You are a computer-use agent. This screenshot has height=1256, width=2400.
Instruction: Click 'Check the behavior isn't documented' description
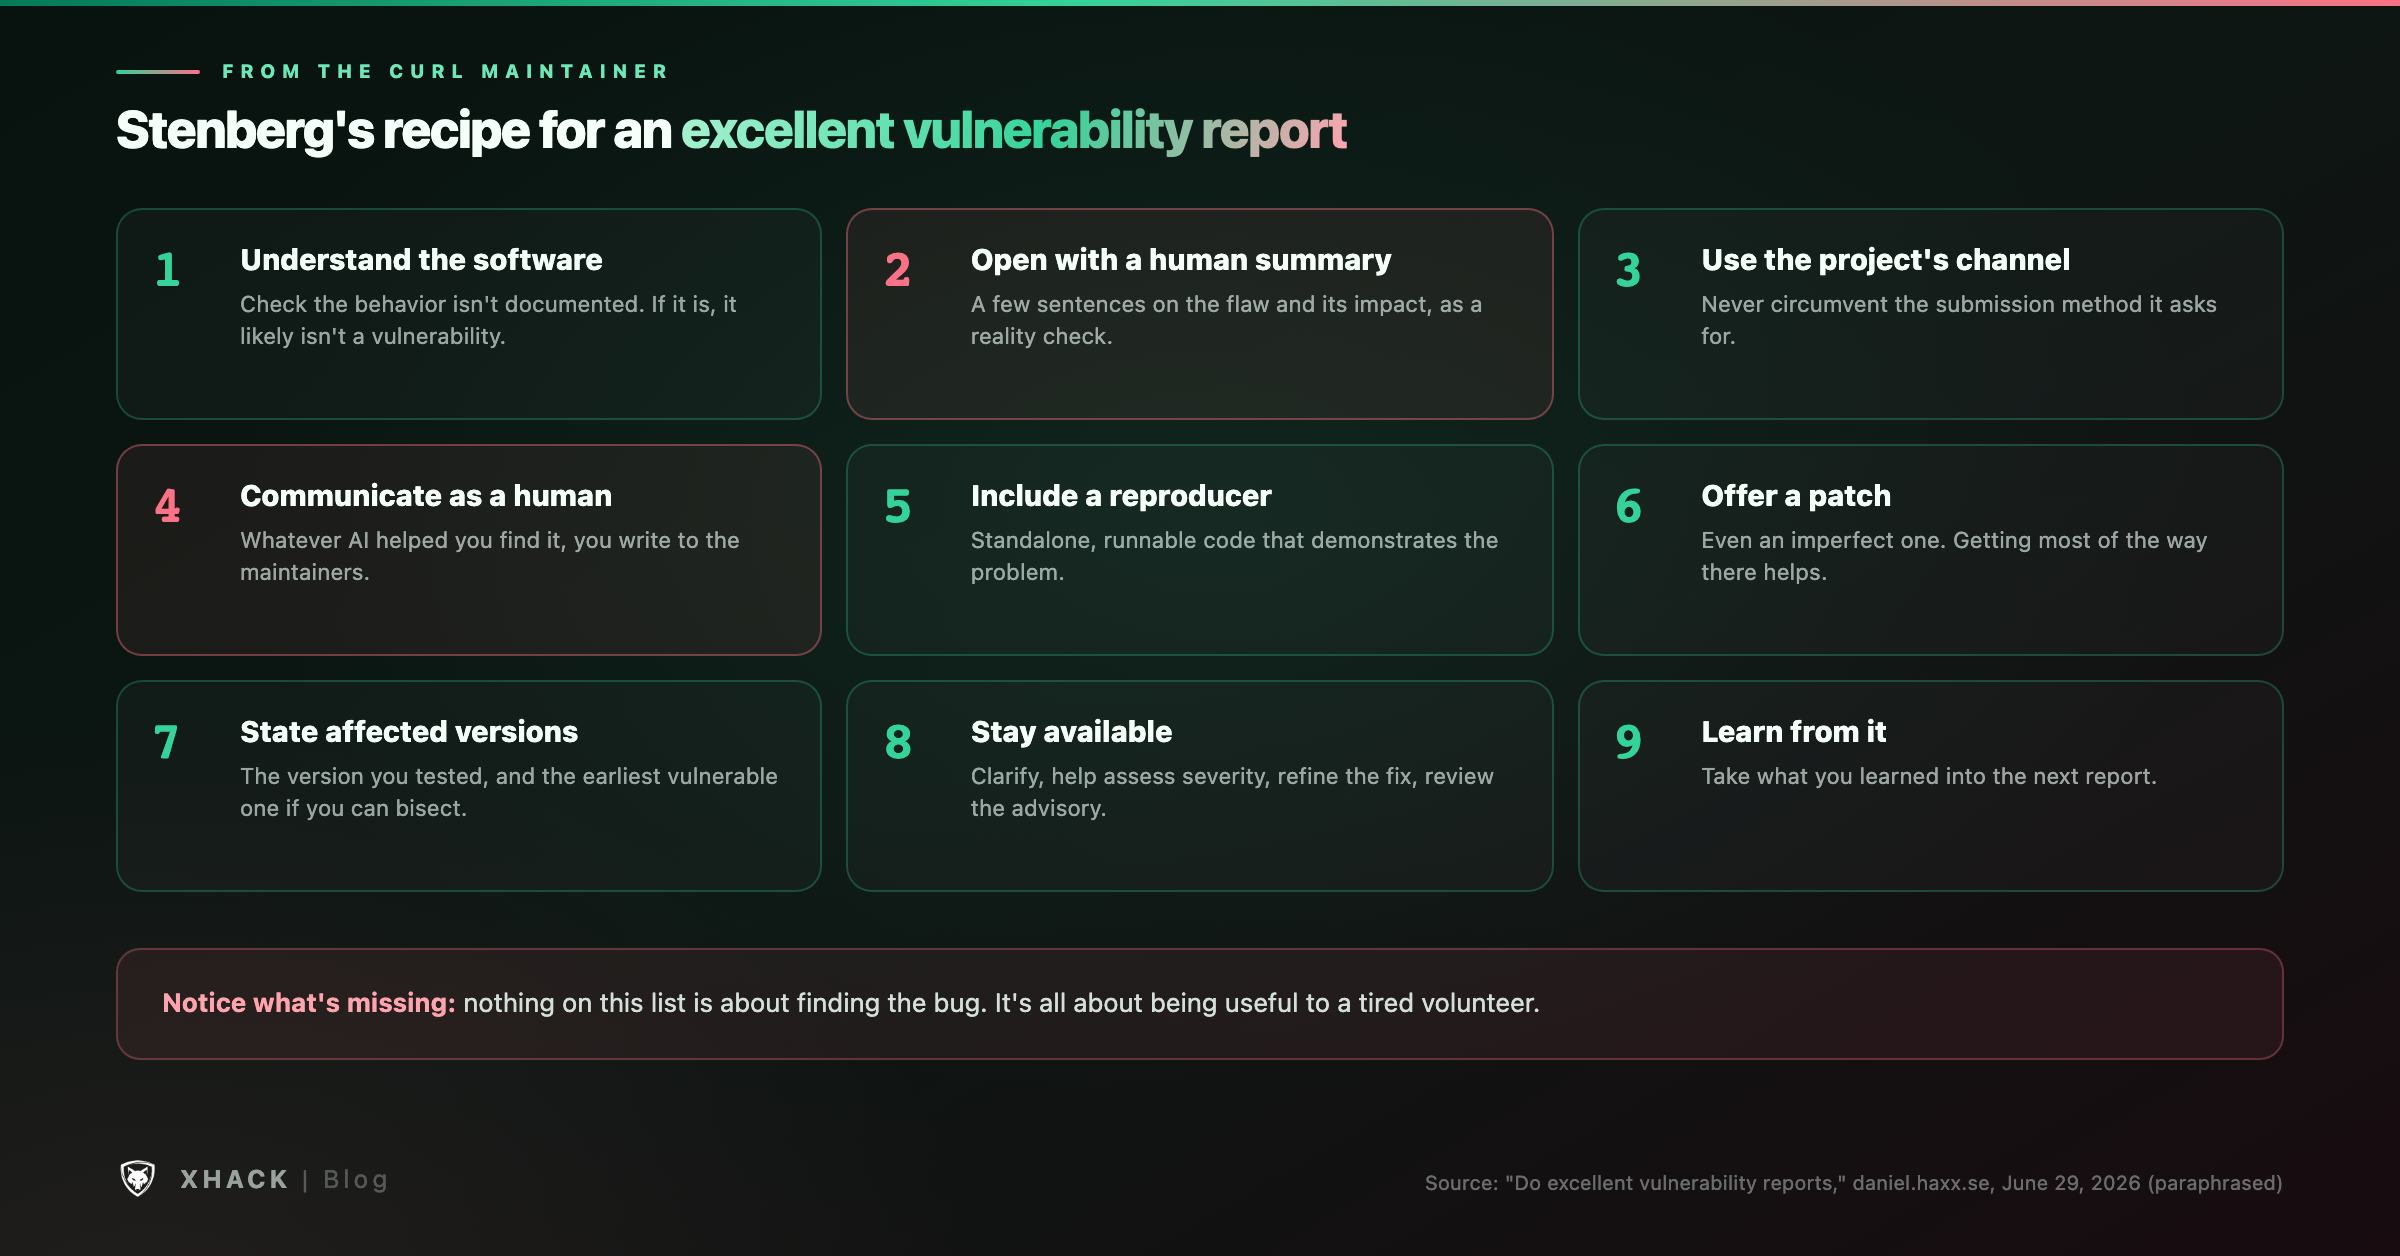[488, 320]
